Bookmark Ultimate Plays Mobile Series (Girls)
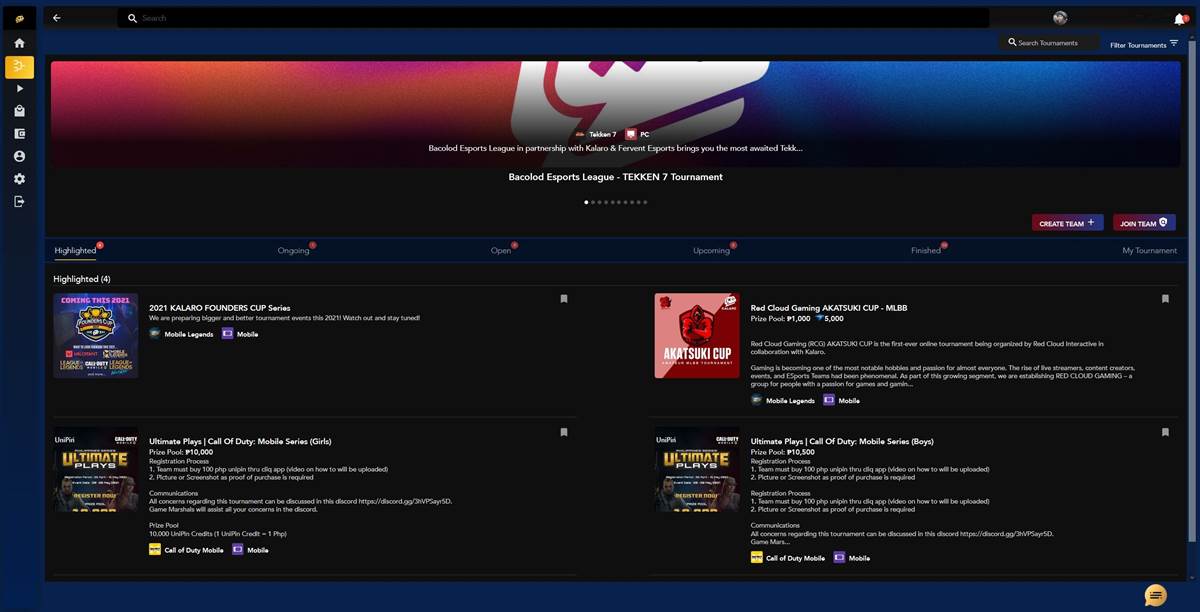 click(564, 433)
